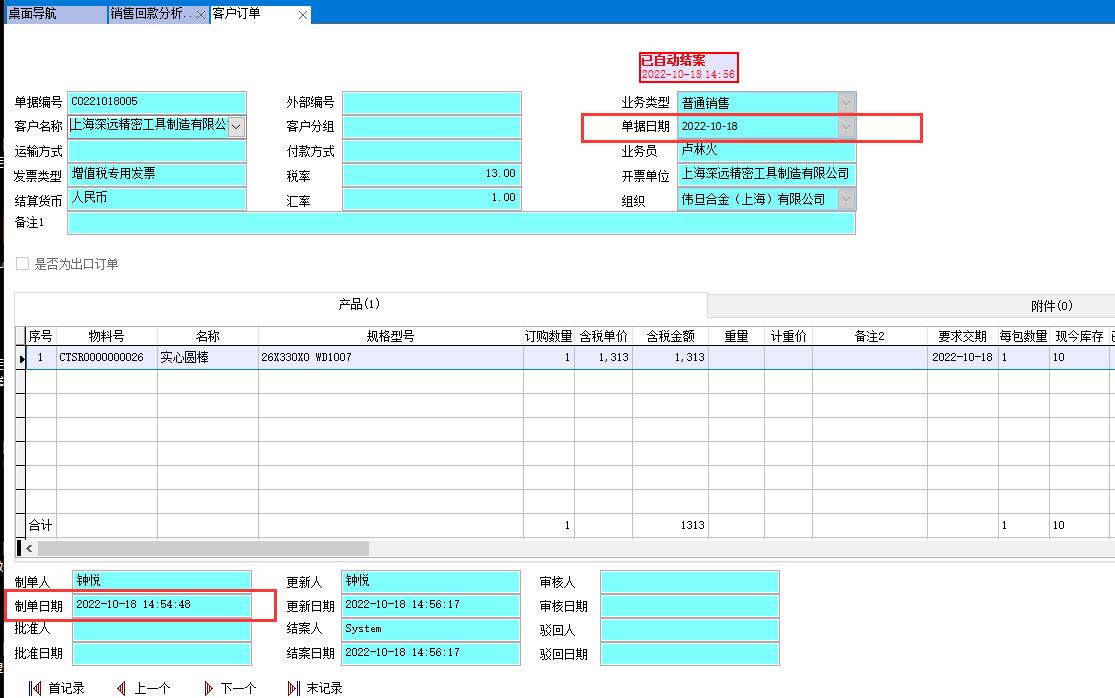Switch to the 桌面导航 tab
This screenshot has width=1115, height=698.
point(54,14)
